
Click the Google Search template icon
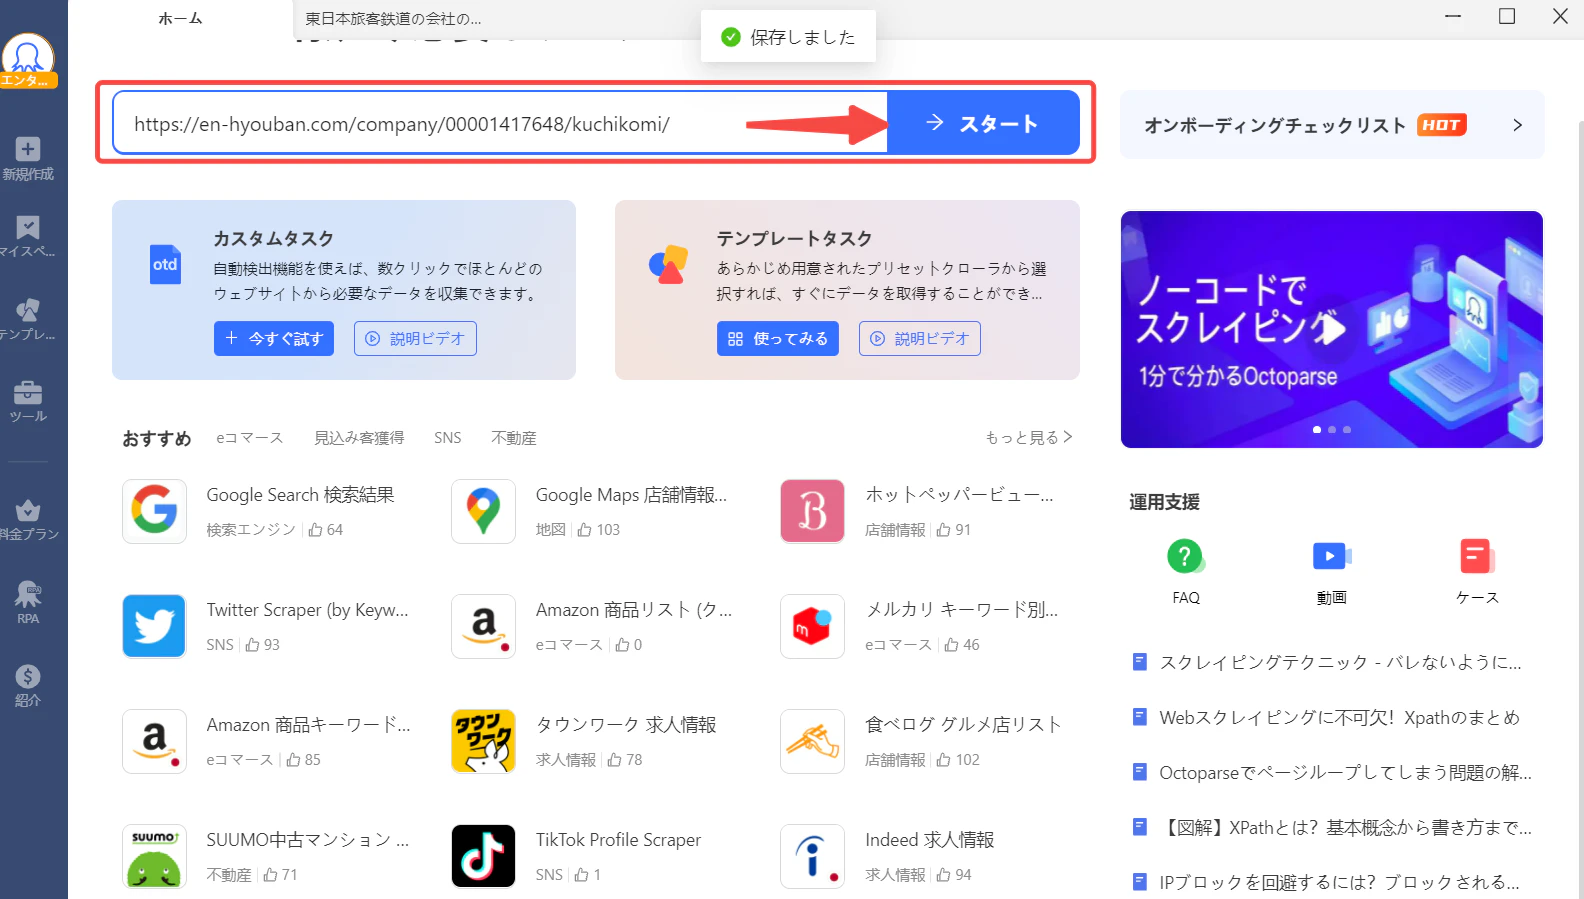click(x=154, y=511)
